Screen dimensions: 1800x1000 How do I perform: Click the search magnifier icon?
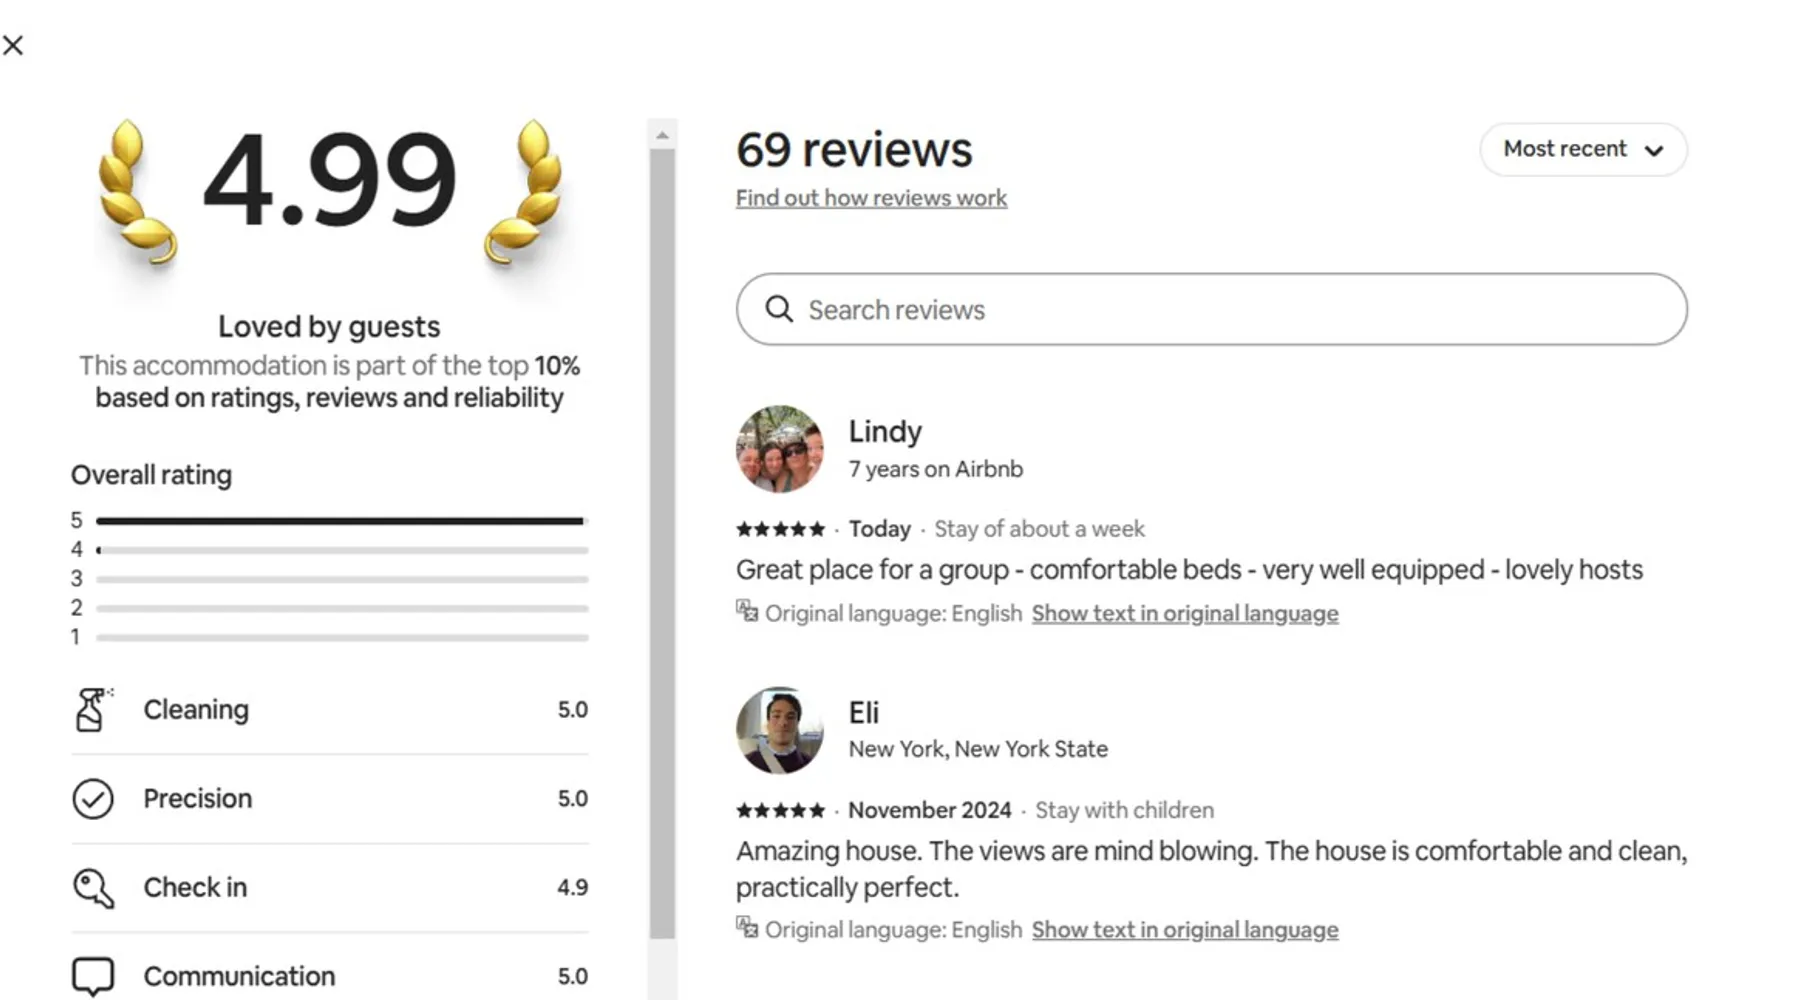(779, 310)
